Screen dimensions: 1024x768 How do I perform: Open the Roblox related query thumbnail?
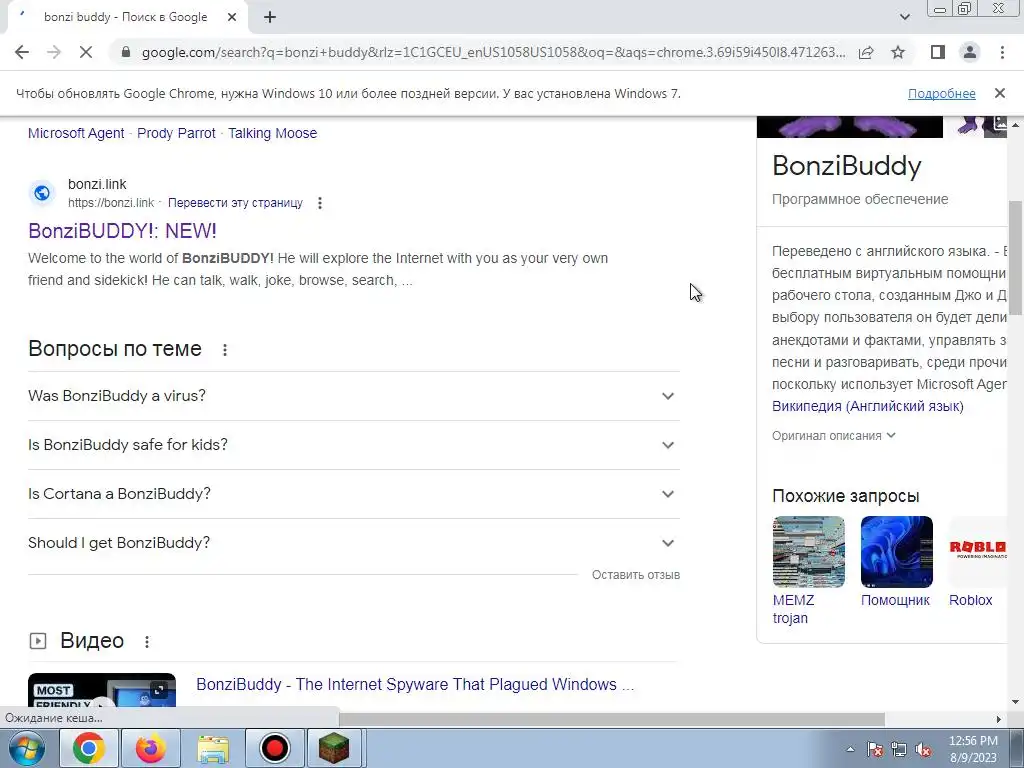tap(978, 552)
